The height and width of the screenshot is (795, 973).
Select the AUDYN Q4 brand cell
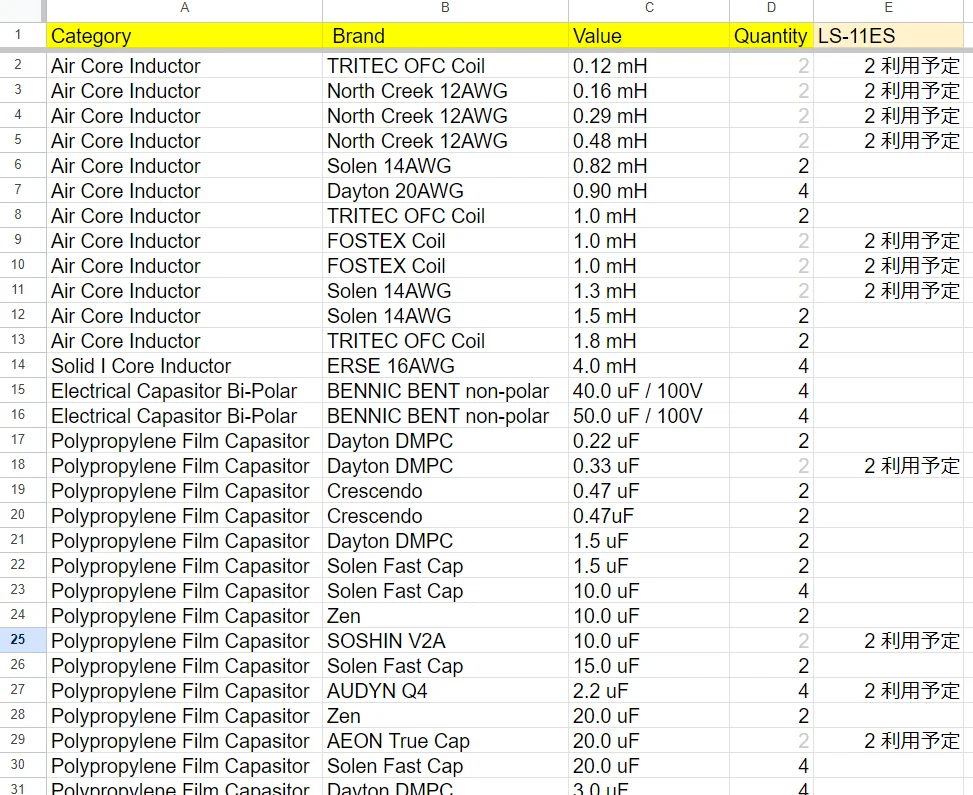(445, 691)
